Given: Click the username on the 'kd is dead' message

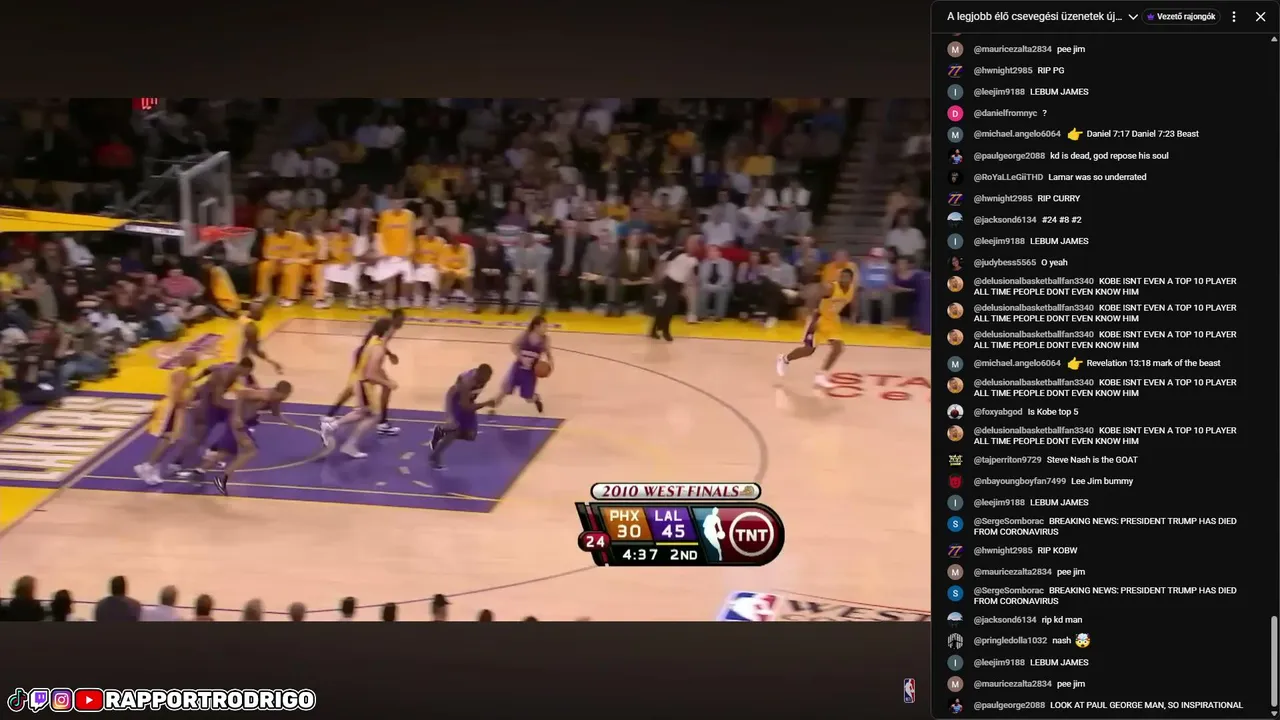Looking at the screenshot, I should click(1009, 156).
